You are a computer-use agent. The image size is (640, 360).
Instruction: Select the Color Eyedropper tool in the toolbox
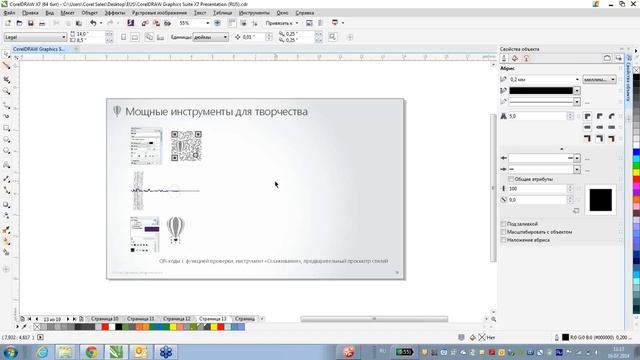point(6,230)
